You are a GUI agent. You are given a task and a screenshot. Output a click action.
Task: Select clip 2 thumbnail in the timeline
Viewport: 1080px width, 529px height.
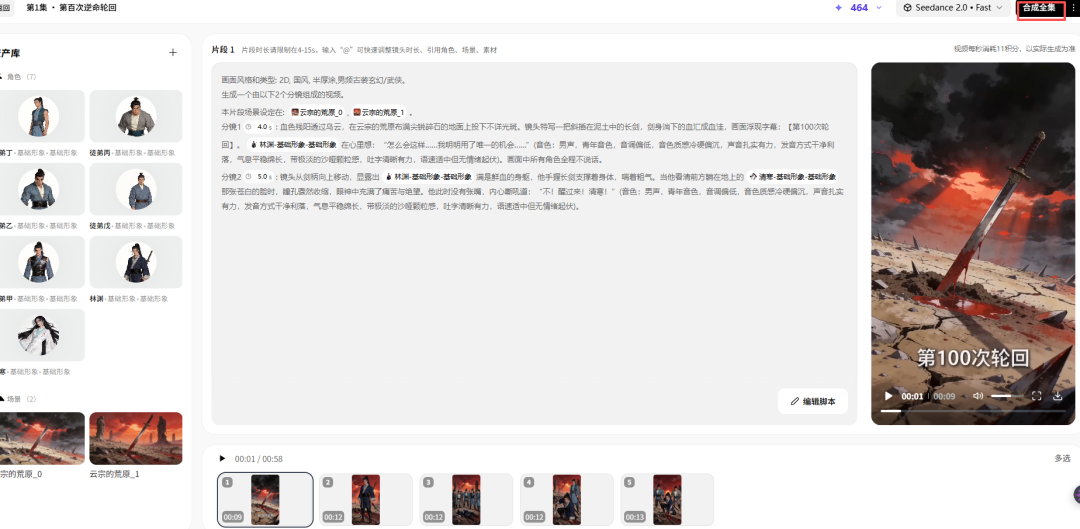(x=366, y=499)
